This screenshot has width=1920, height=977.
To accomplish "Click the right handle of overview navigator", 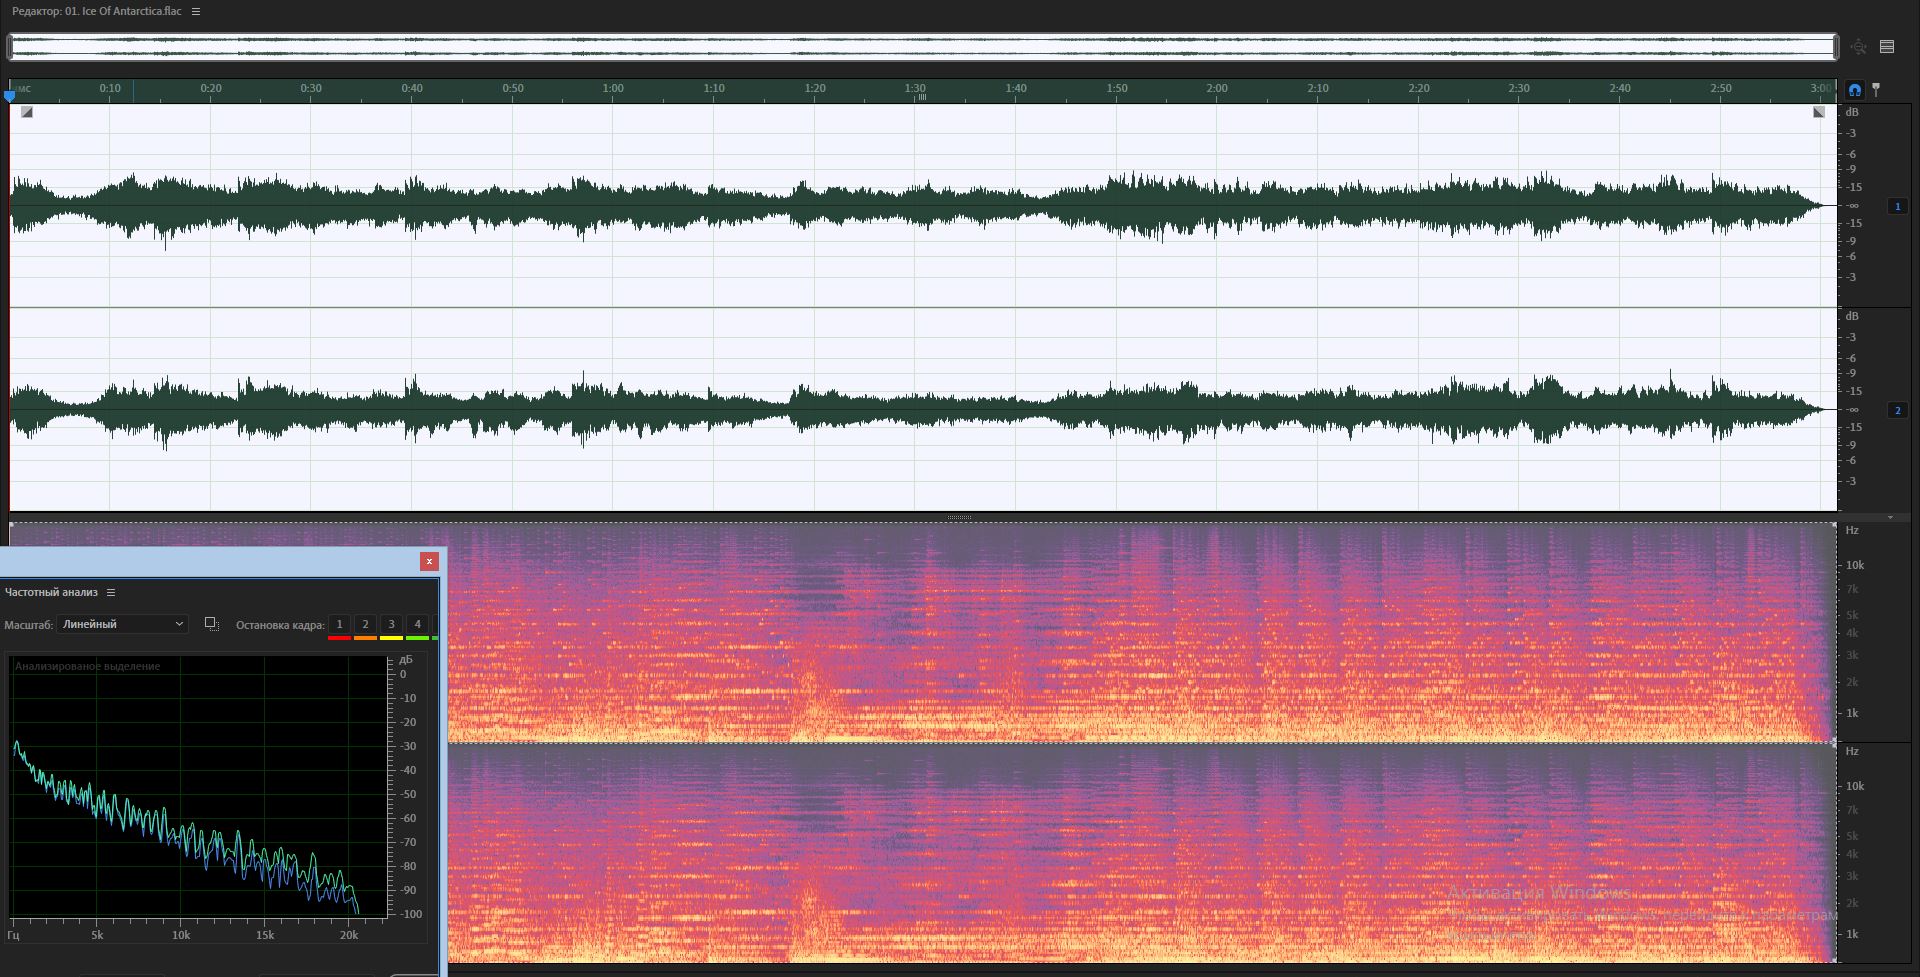I will point(1835,47).
